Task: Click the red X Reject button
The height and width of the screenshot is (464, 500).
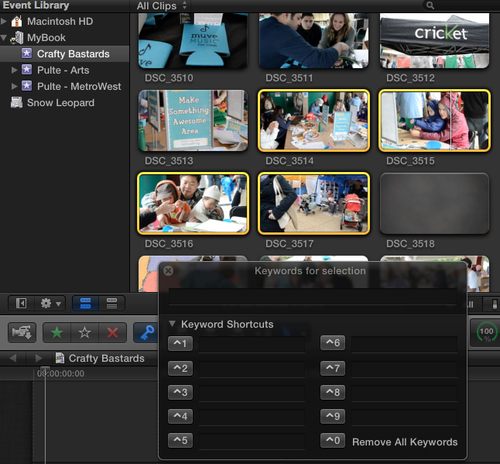Action: click(x=113, y=332)
